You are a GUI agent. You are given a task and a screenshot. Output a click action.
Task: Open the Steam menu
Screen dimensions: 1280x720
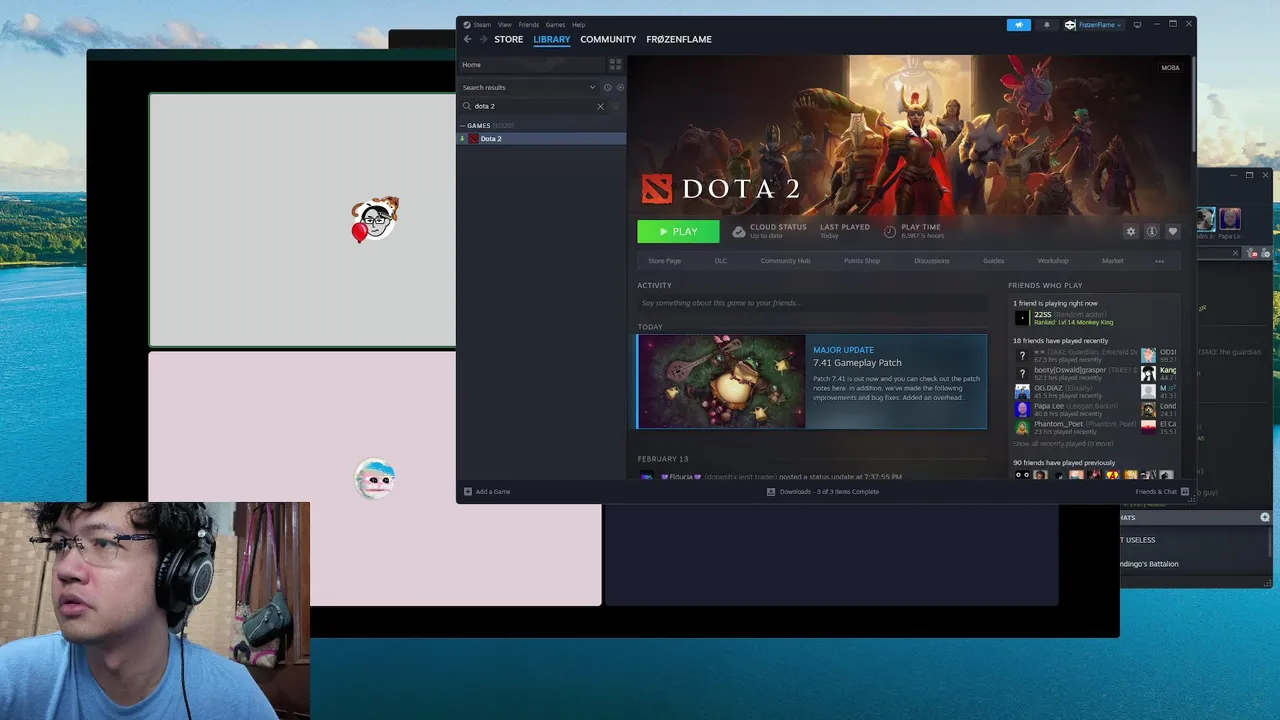pos(482,25)
